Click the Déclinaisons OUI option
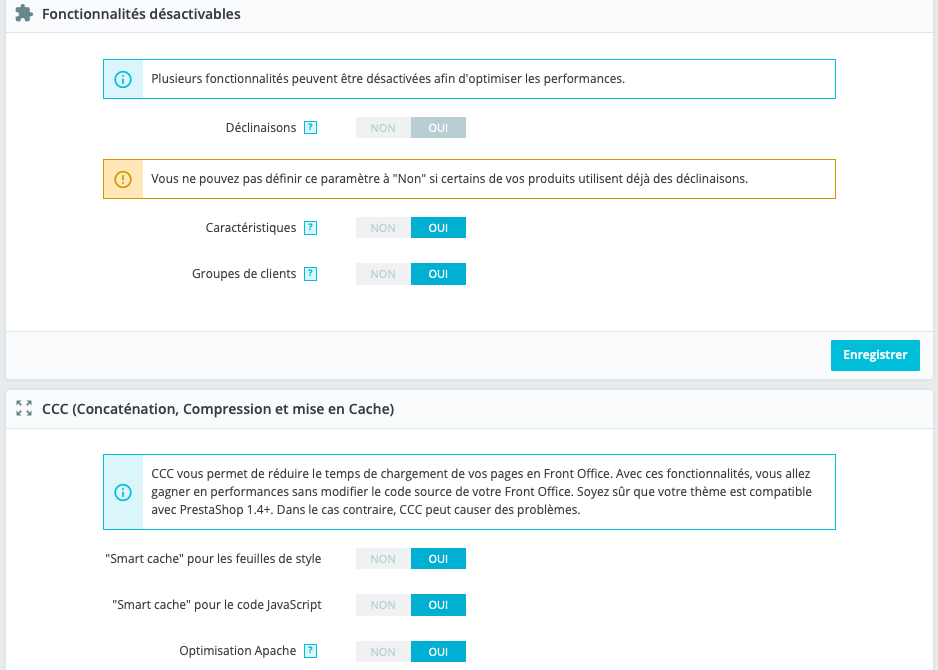938x670 pixels. [x=438, y=128]
